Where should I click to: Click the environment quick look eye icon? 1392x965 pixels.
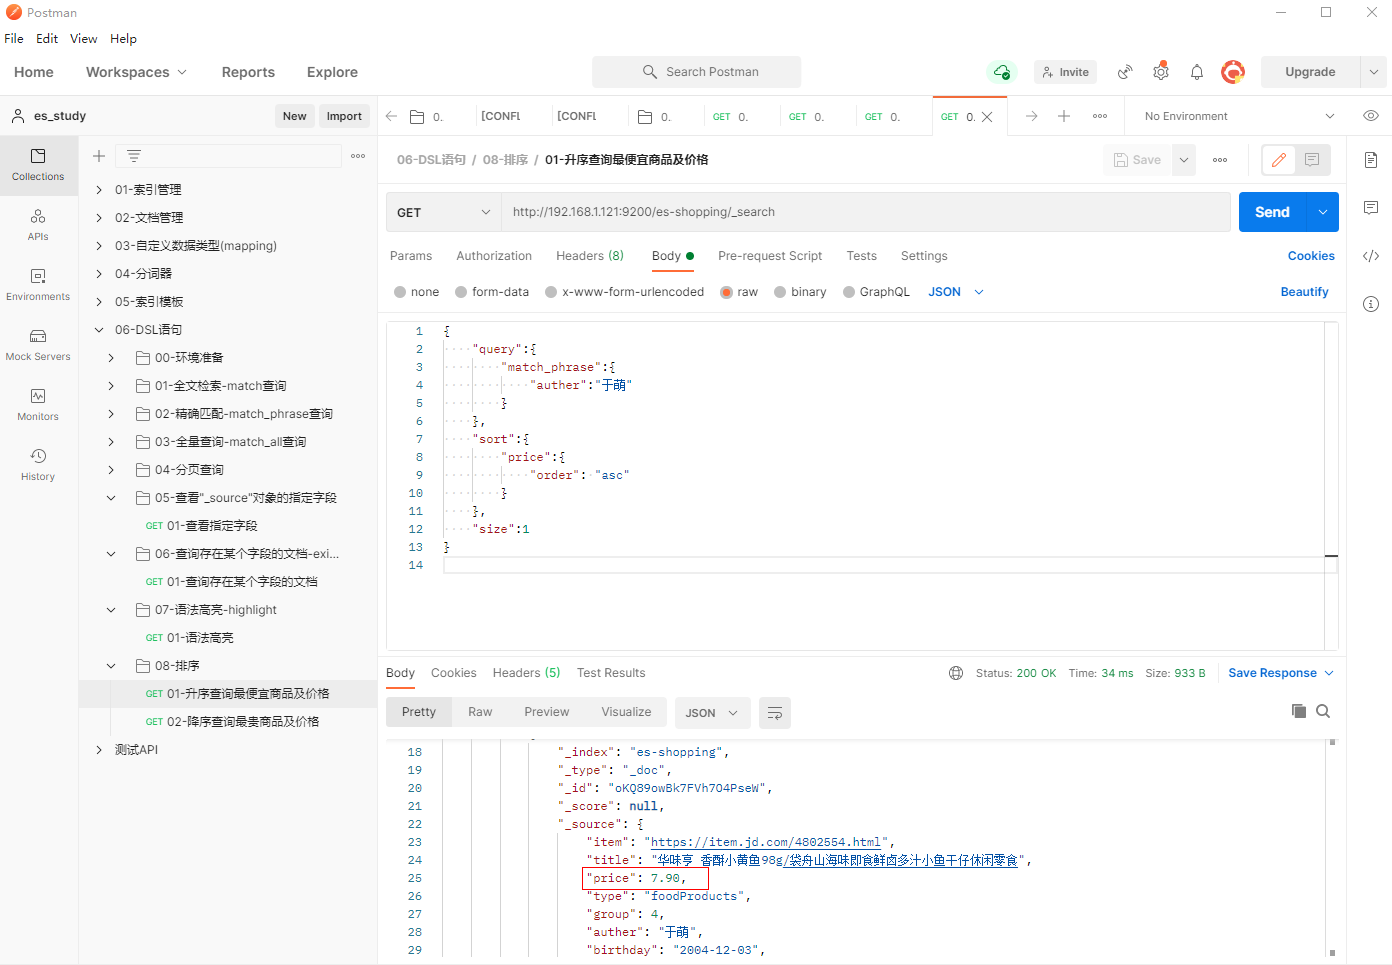click(1370, 116)
